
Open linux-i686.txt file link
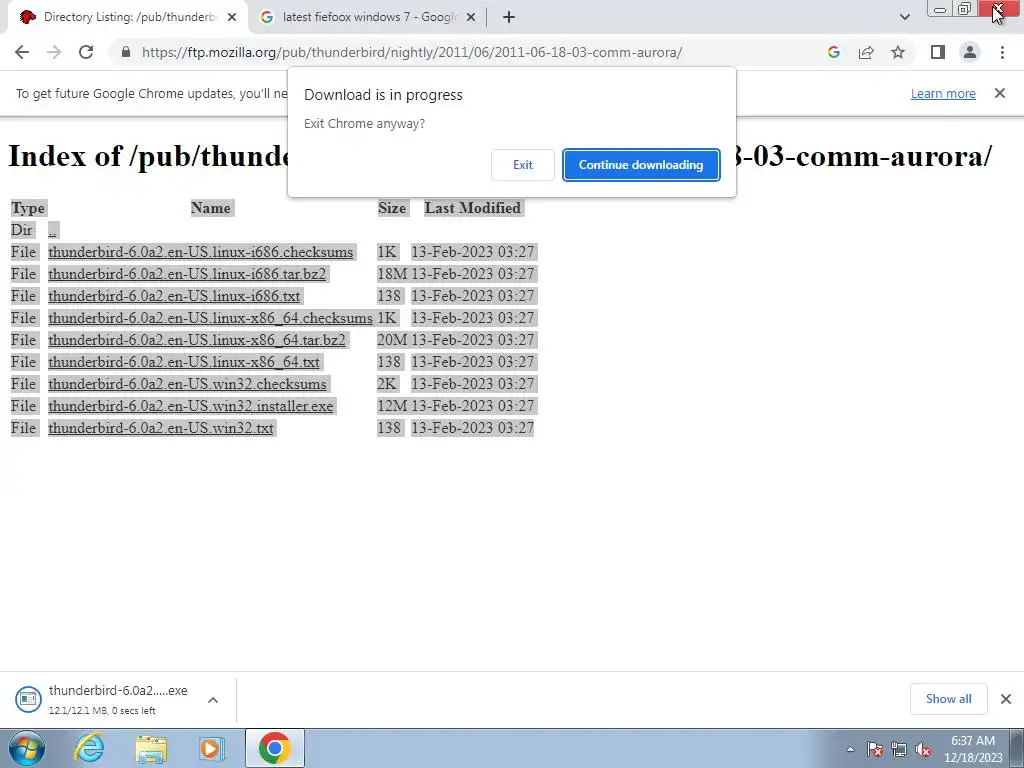(174, 296)
